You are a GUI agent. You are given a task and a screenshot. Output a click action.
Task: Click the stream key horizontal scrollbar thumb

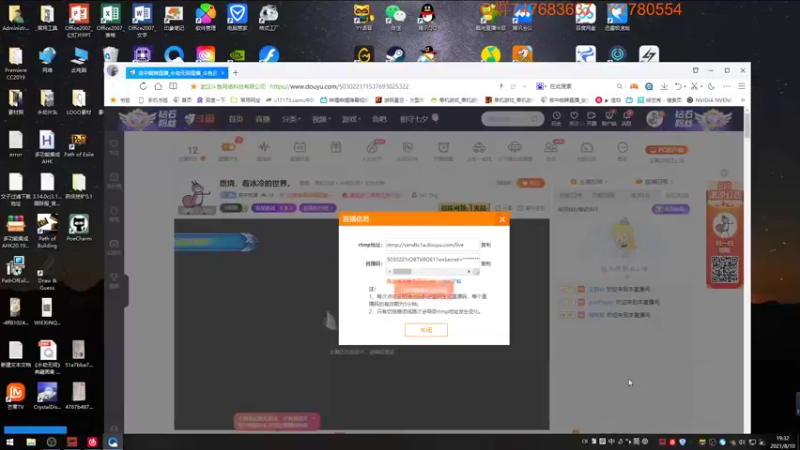point(402,271)
